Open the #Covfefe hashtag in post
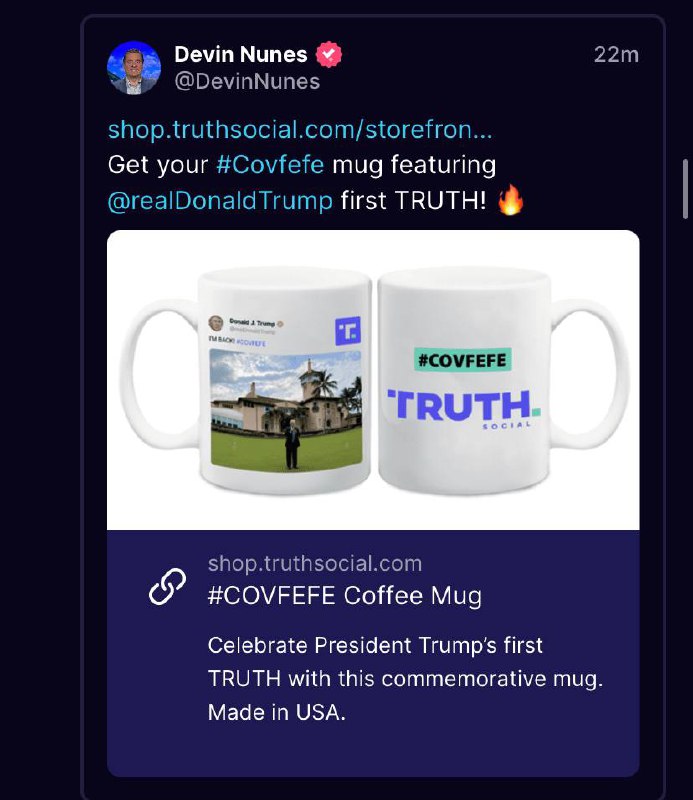693x800 pixels. 270,165
